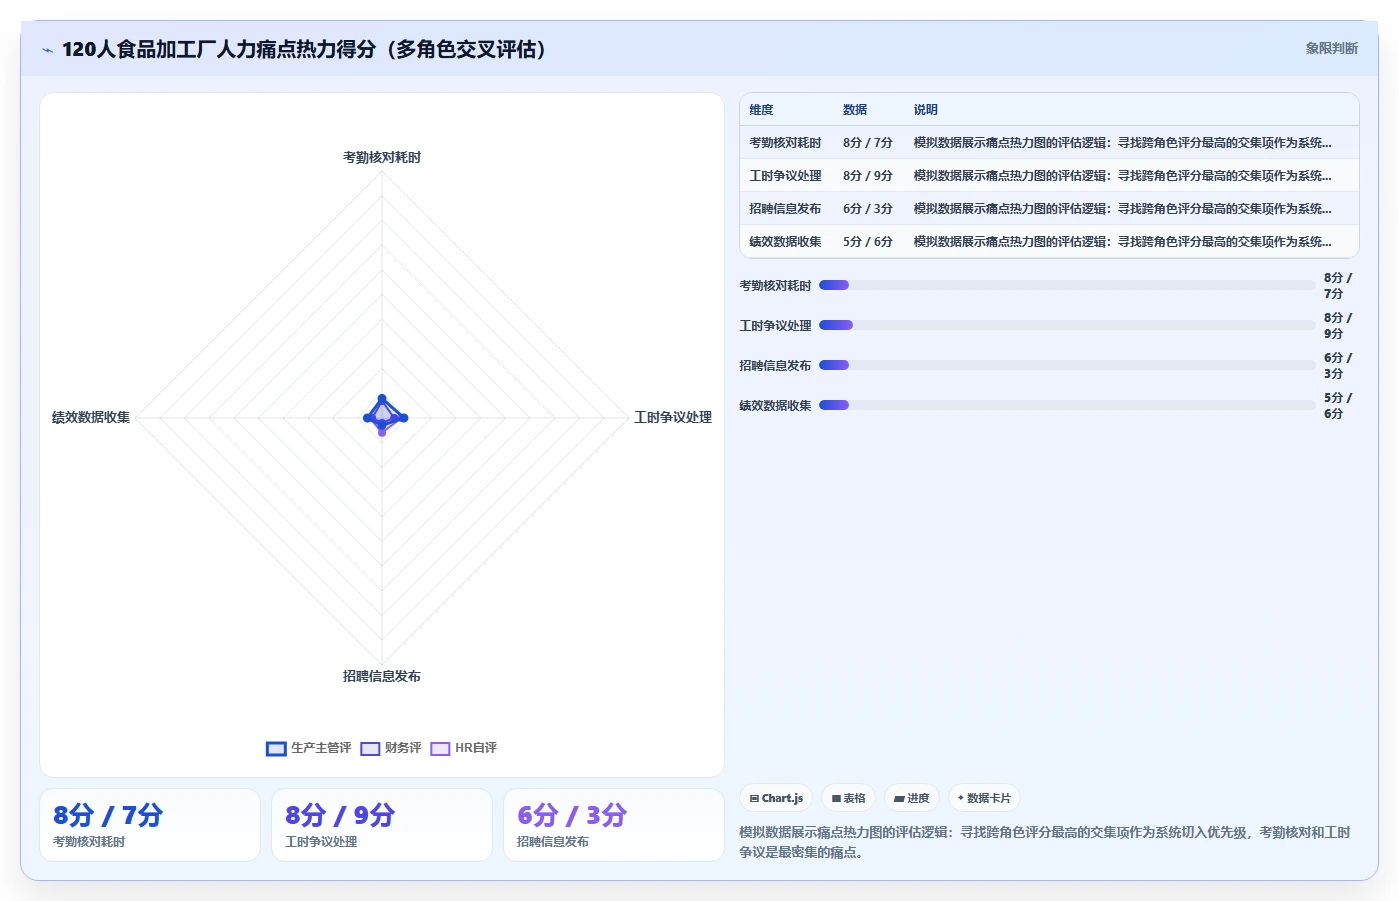Image resolution: width=1399 pixels, height=901 pixels.
Task: Click the description in the 绩效数据收集 row
Action: [1122, 242]
